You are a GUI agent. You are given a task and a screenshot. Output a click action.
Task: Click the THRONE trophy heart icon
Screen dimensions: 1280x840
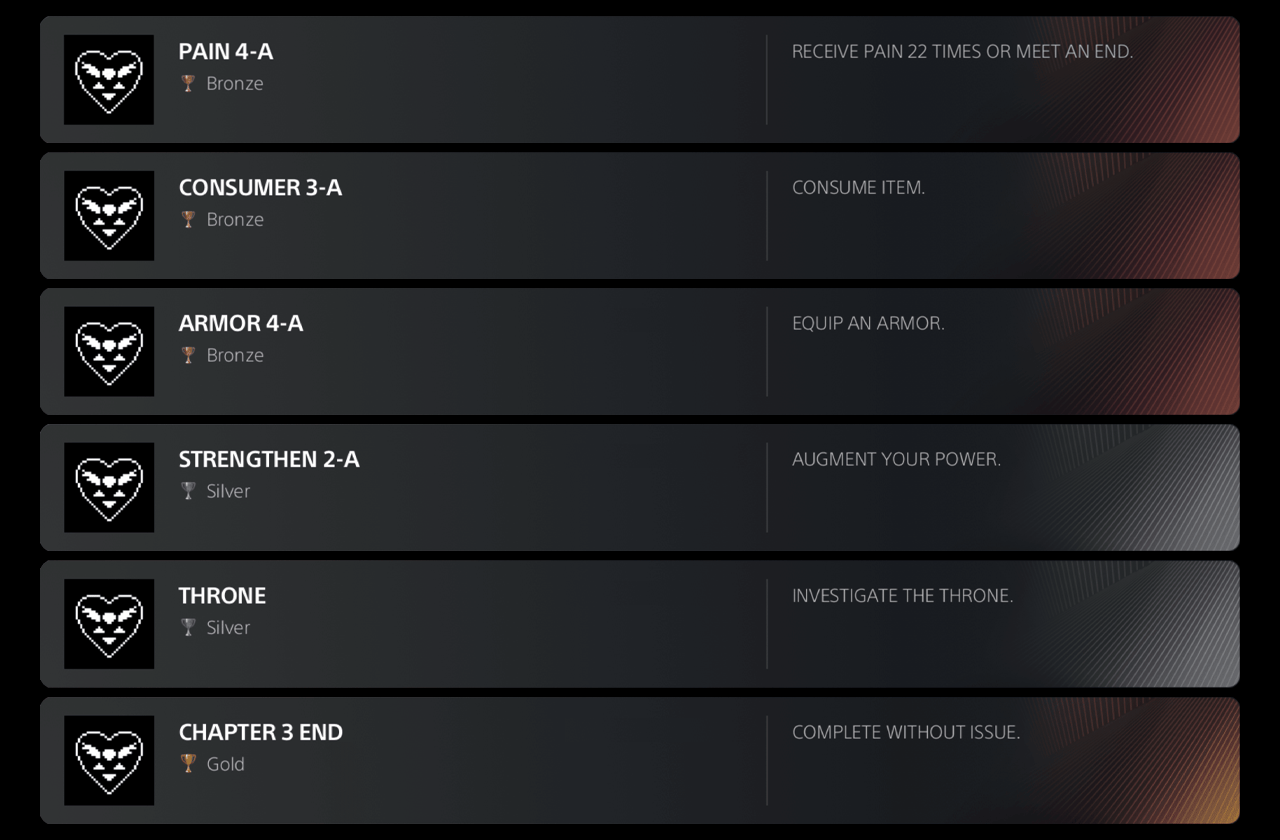coord(109,624)
